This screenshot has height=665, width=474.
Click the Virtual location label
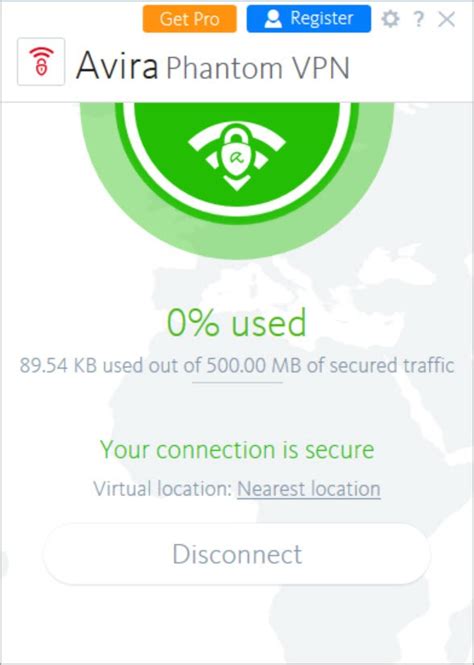[162, 489]
